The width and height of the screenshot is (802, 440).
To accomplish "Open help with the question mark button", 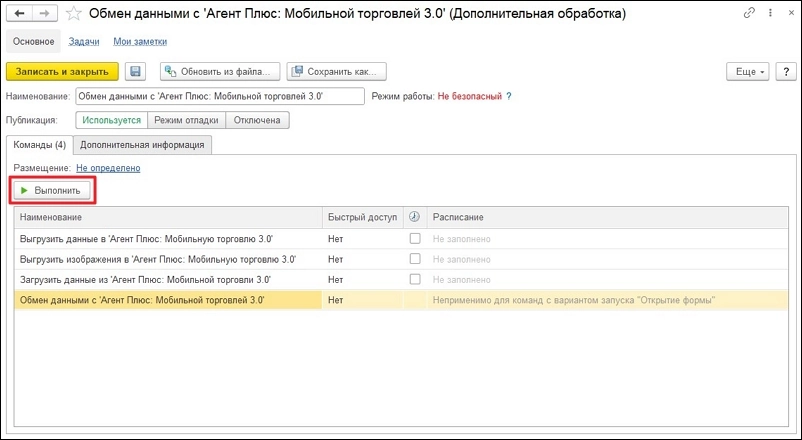I will coord(786,72).
